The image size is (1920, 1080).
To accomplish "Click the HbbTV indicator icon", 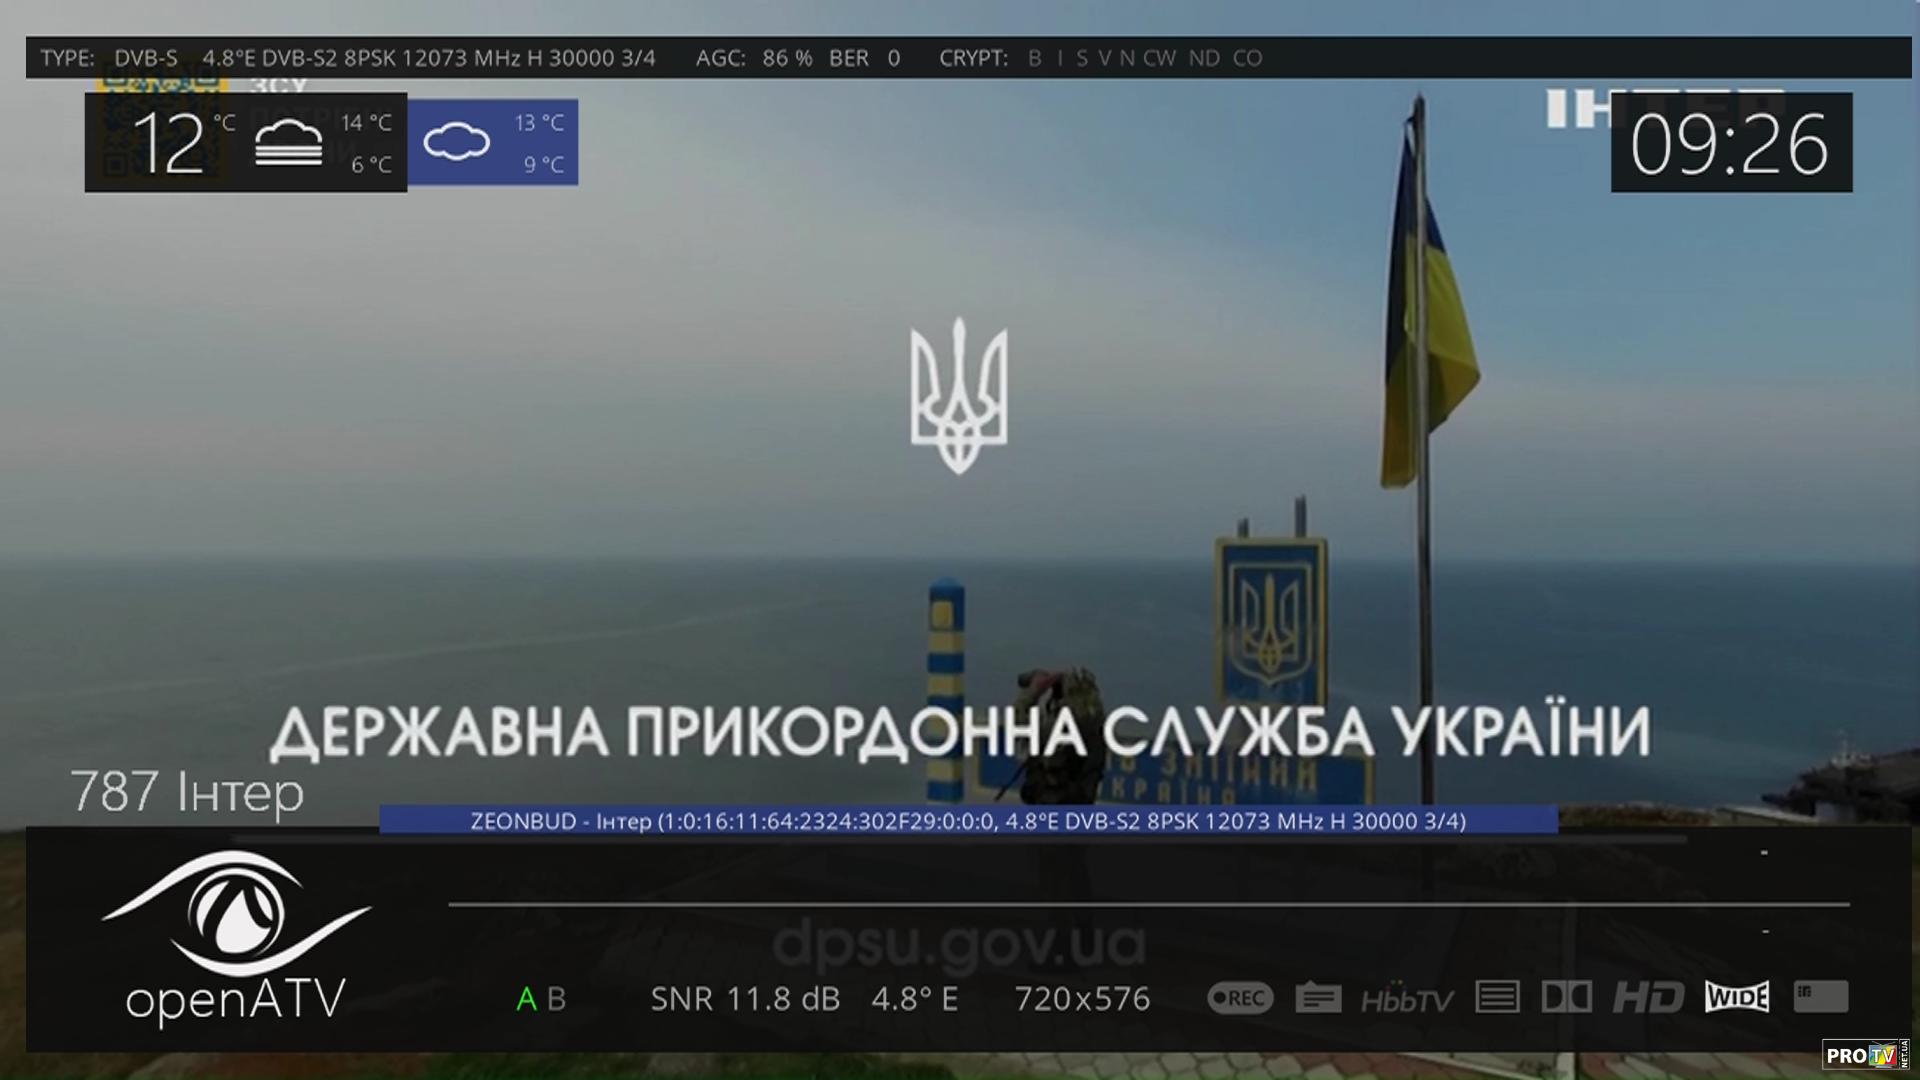I will 1407,999.
